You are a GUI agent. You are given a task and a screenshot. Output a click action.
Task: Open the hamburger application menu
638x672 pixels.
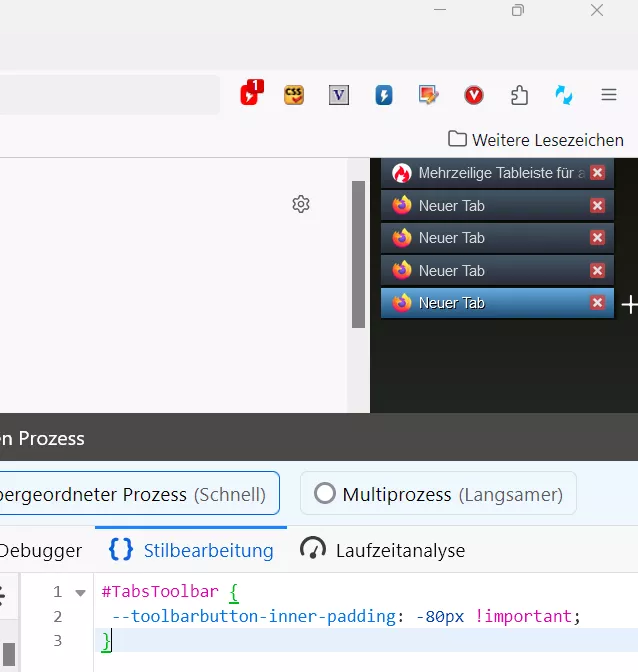tap(609, 94)
